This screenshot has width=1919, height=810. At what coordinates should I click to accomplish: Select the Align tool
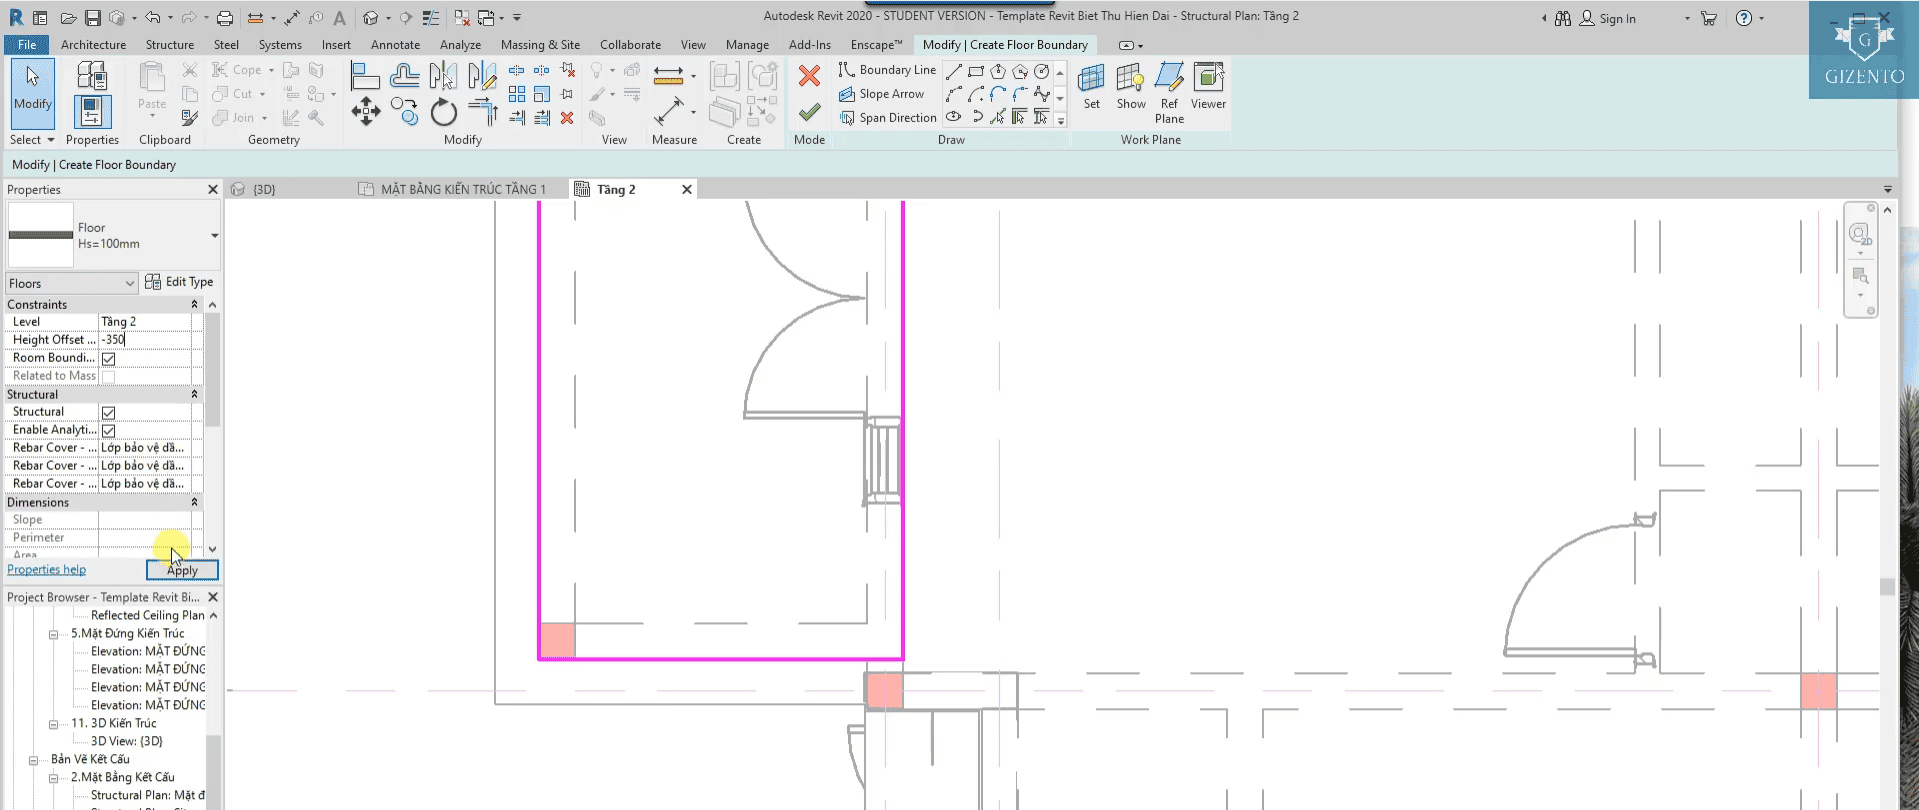pyautogui.click(x=365, y=76)
